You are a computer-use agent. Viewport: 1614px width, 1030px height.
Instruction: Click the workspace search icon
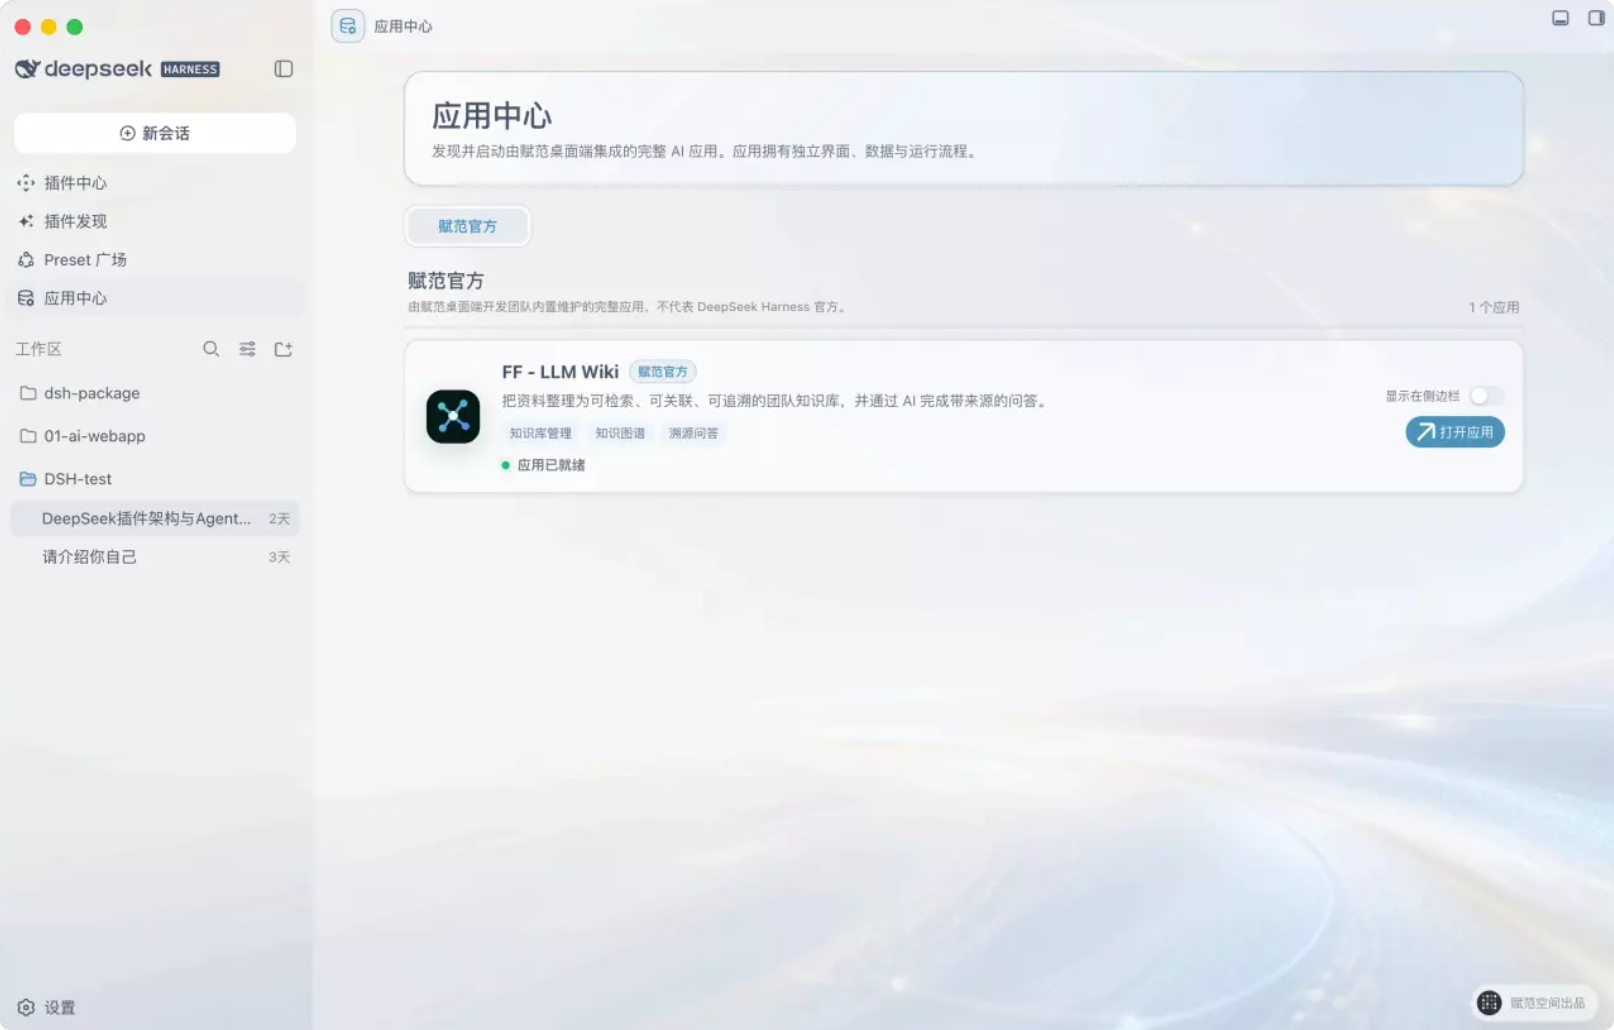click(x=211, y=349)
